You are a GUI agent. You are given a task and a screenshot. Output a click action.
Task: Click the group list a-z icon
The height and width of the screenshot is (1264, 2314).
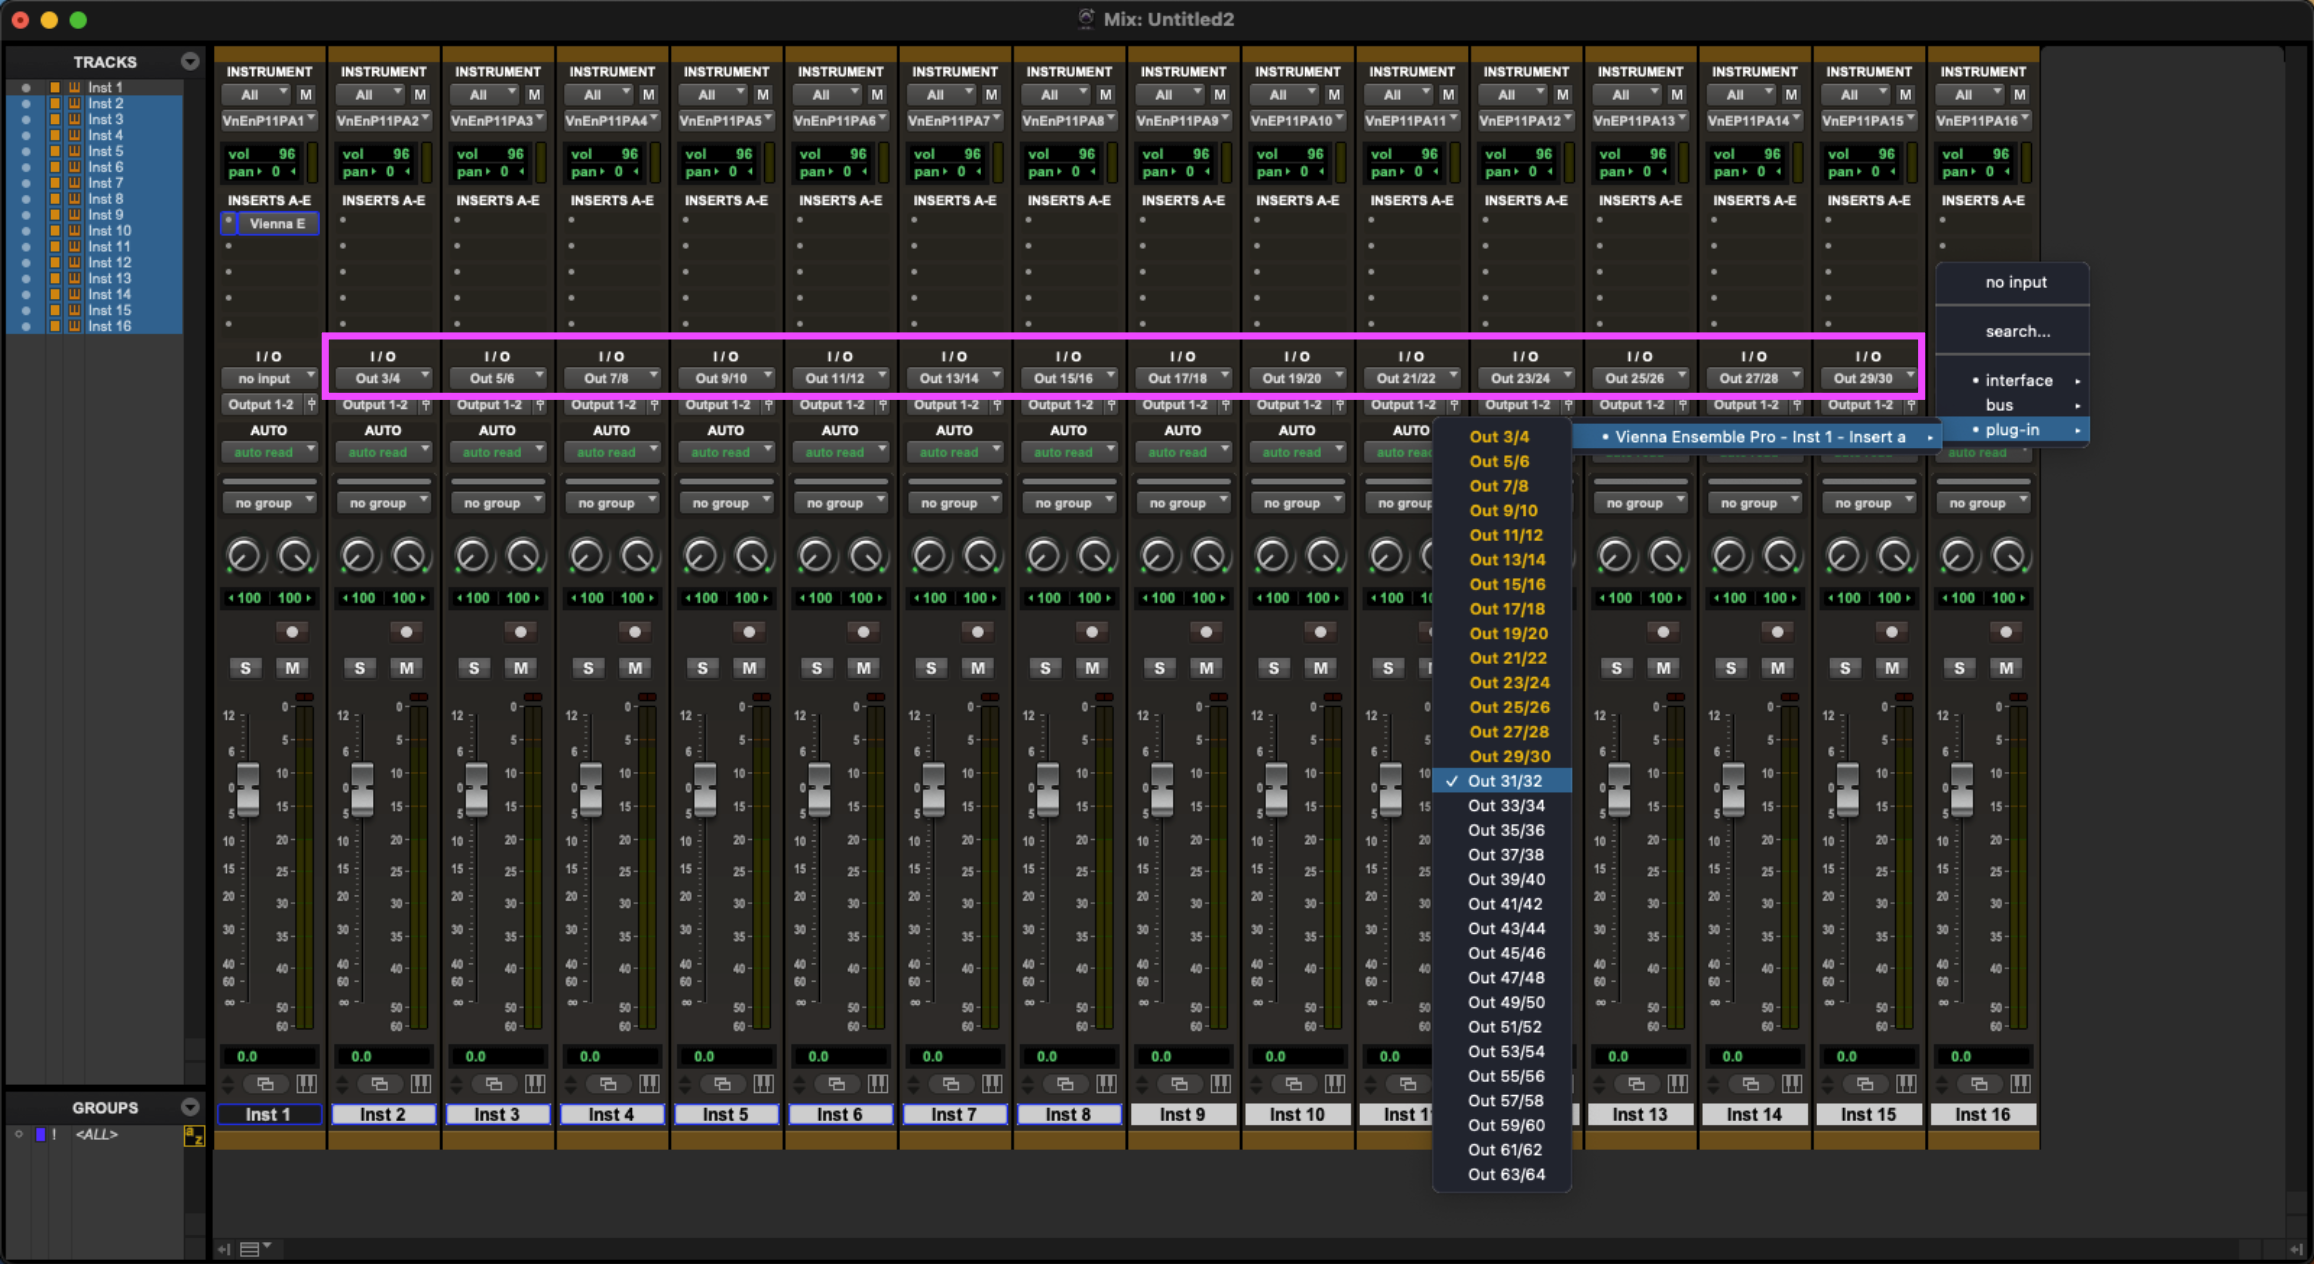click(x=194, y=1136)
